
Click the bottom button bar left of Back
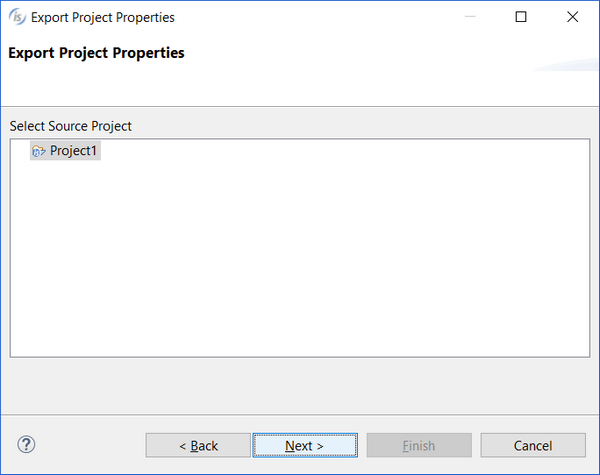pyautogui.click(x=90, y=446)
